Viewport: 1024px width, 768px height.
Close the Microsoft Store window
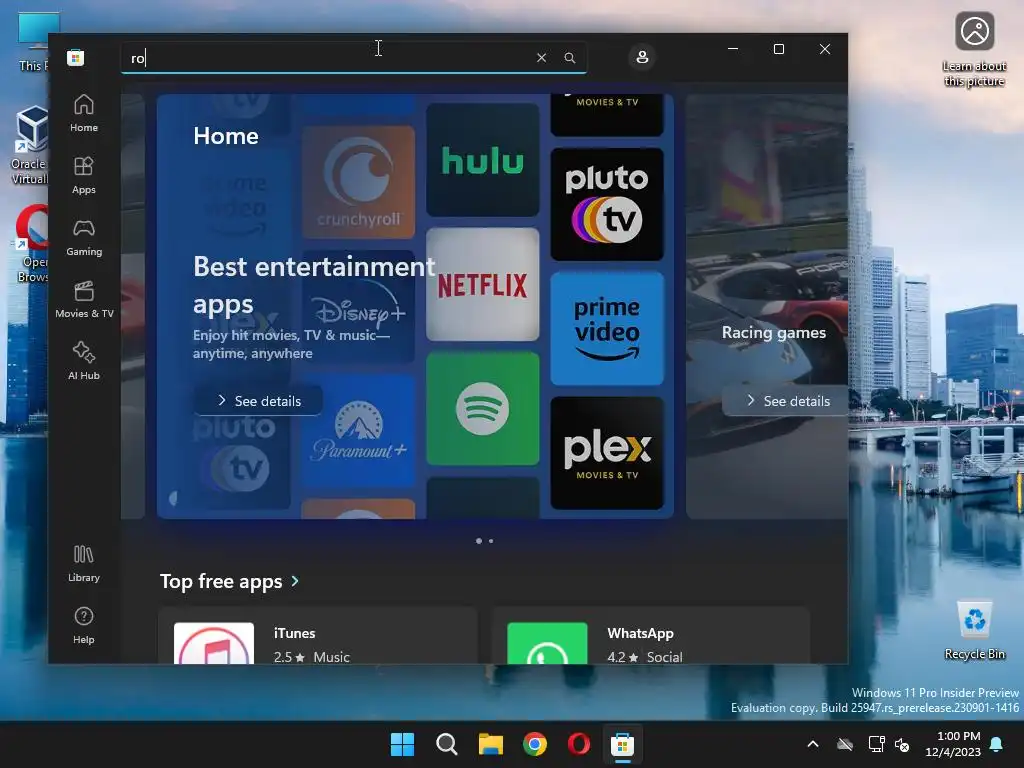point(825,49)
